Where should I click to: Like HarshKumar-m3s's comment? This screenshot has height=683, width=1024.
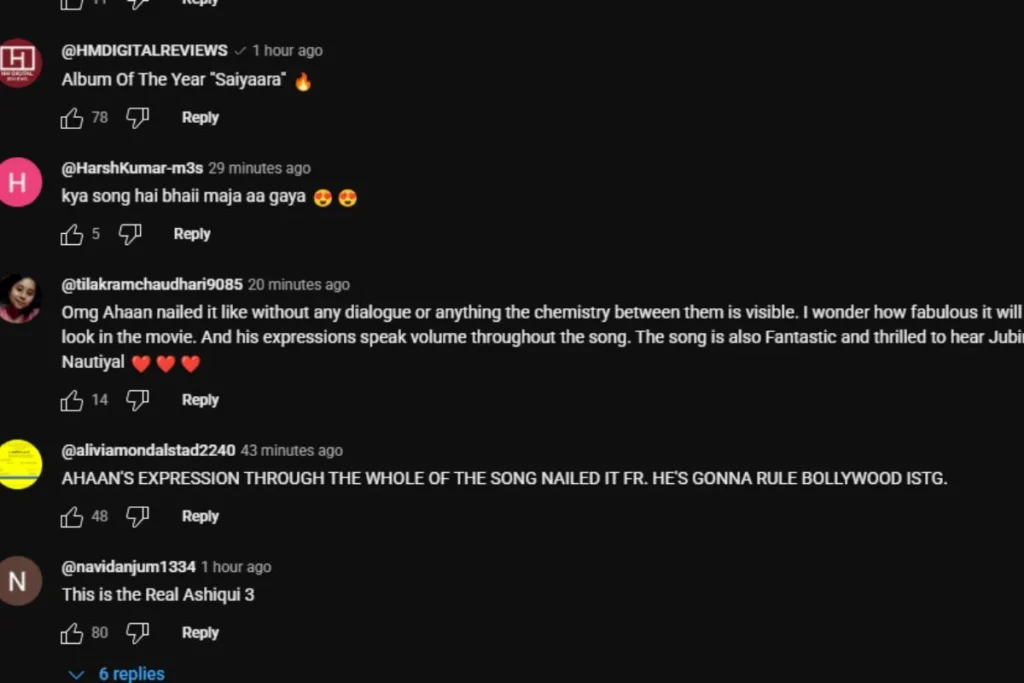(x=72, y=234)
